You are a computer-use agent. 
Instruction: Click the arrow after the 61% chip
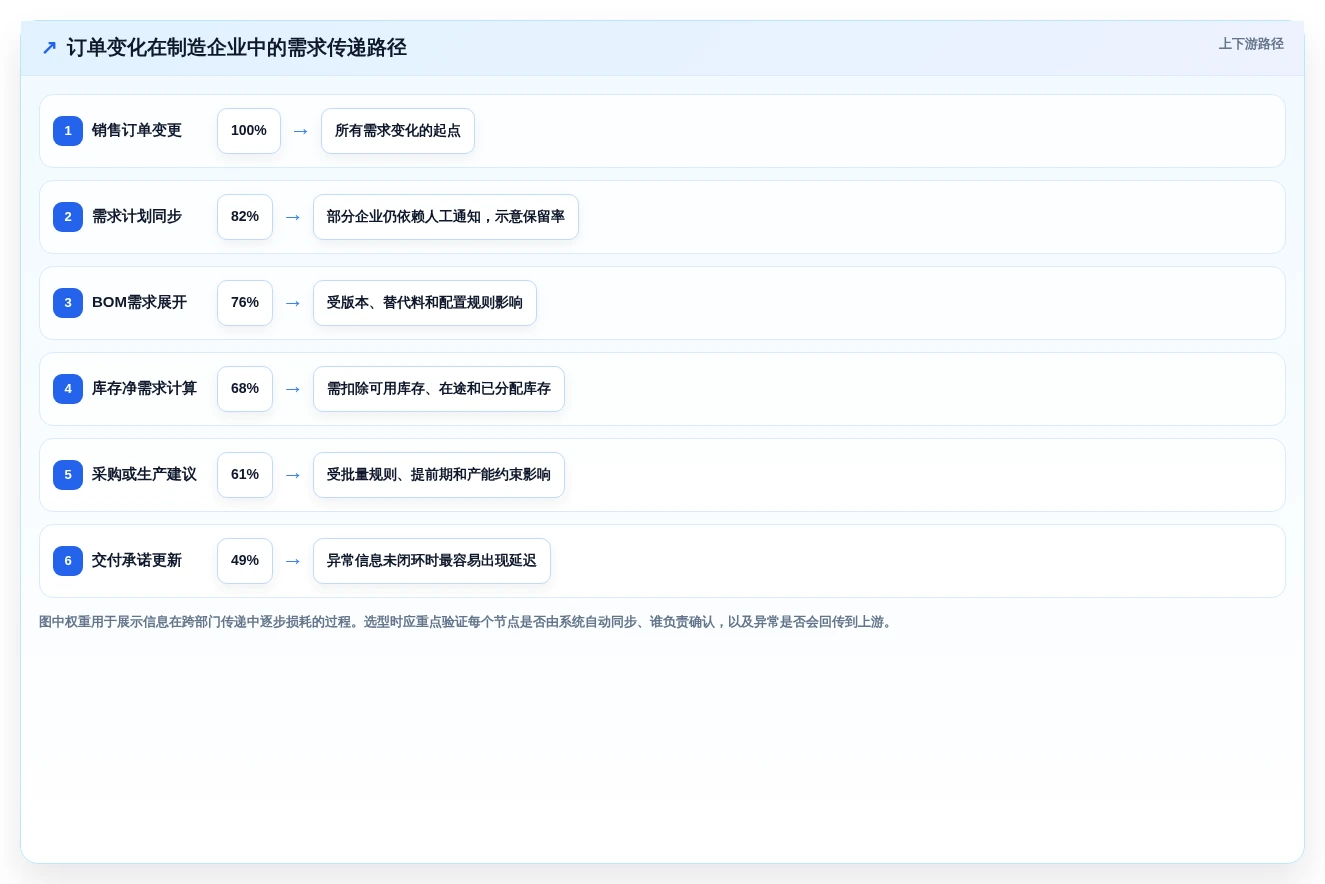(x=293, y=475)
